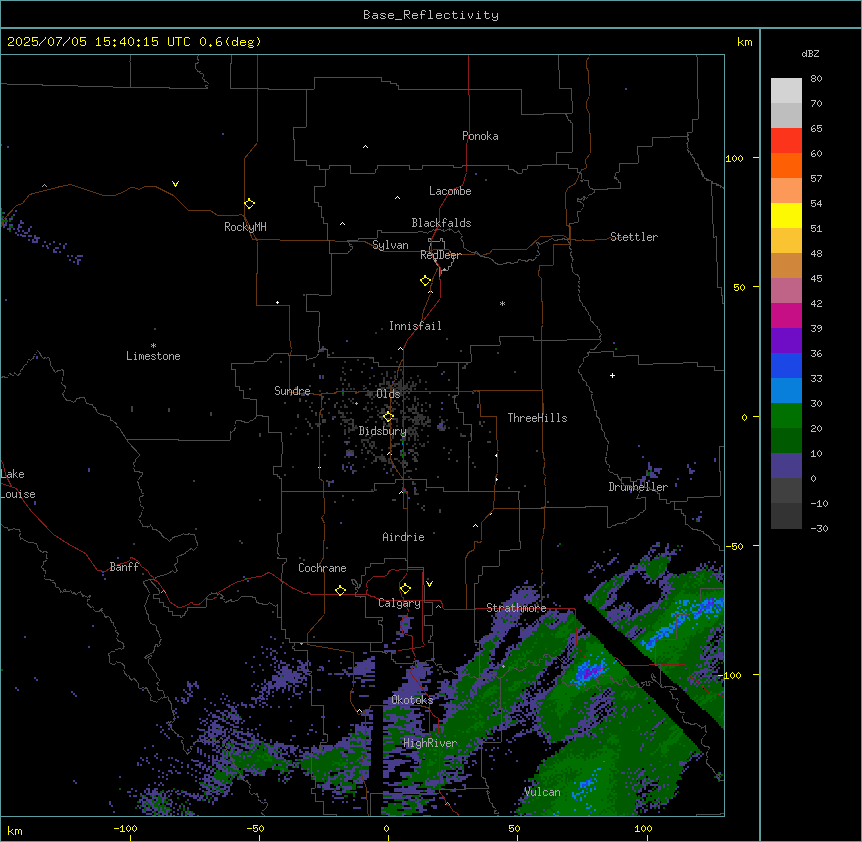862x842 pixels.
Task: Click the violet 39 dBZ legend swatch
Action: point(786,340)
